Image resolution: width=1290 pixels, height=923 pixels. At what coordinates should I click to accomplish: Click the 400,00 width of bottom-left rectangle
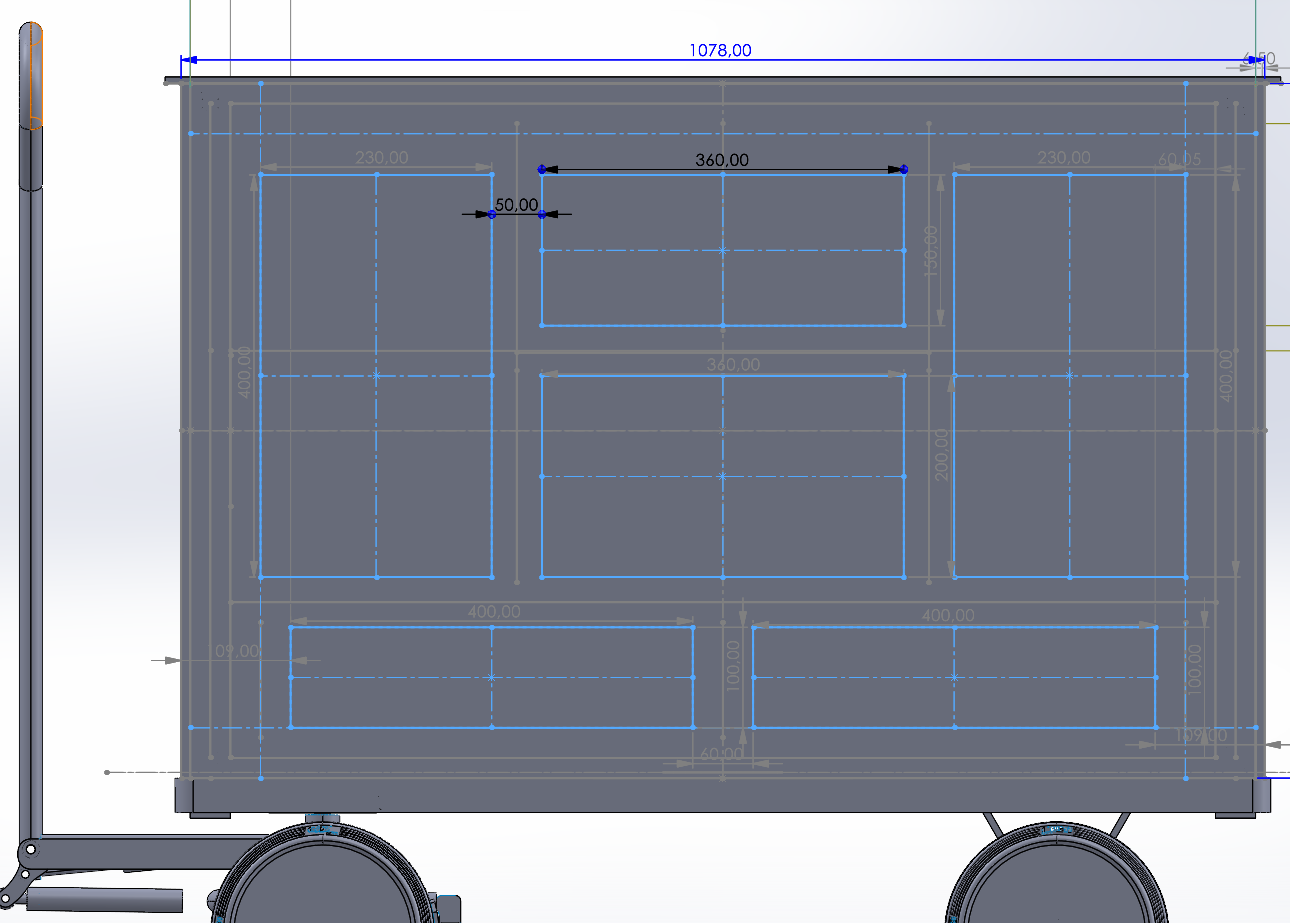tap(494, 612)
